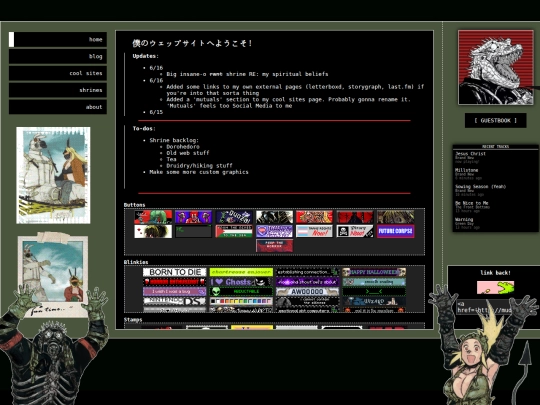Click 'Make some more custom graphics' text
Image resolution: width=540 pixels, height=405 pixels.
click(199, 172)
